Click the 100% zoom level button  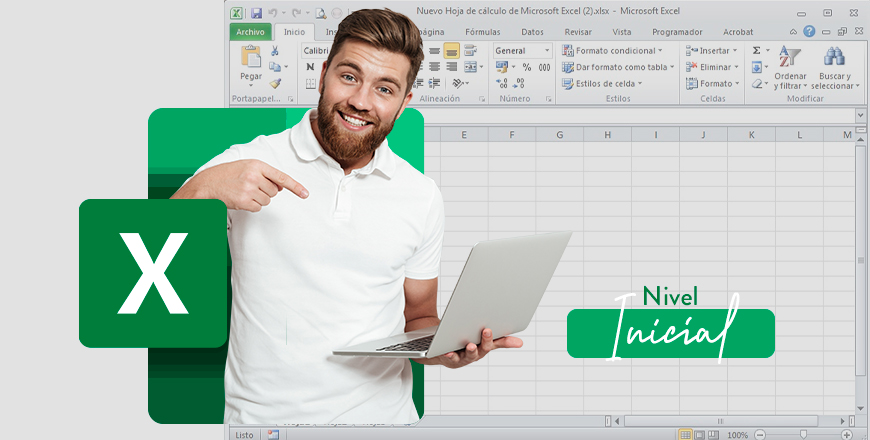click(737, 436)
